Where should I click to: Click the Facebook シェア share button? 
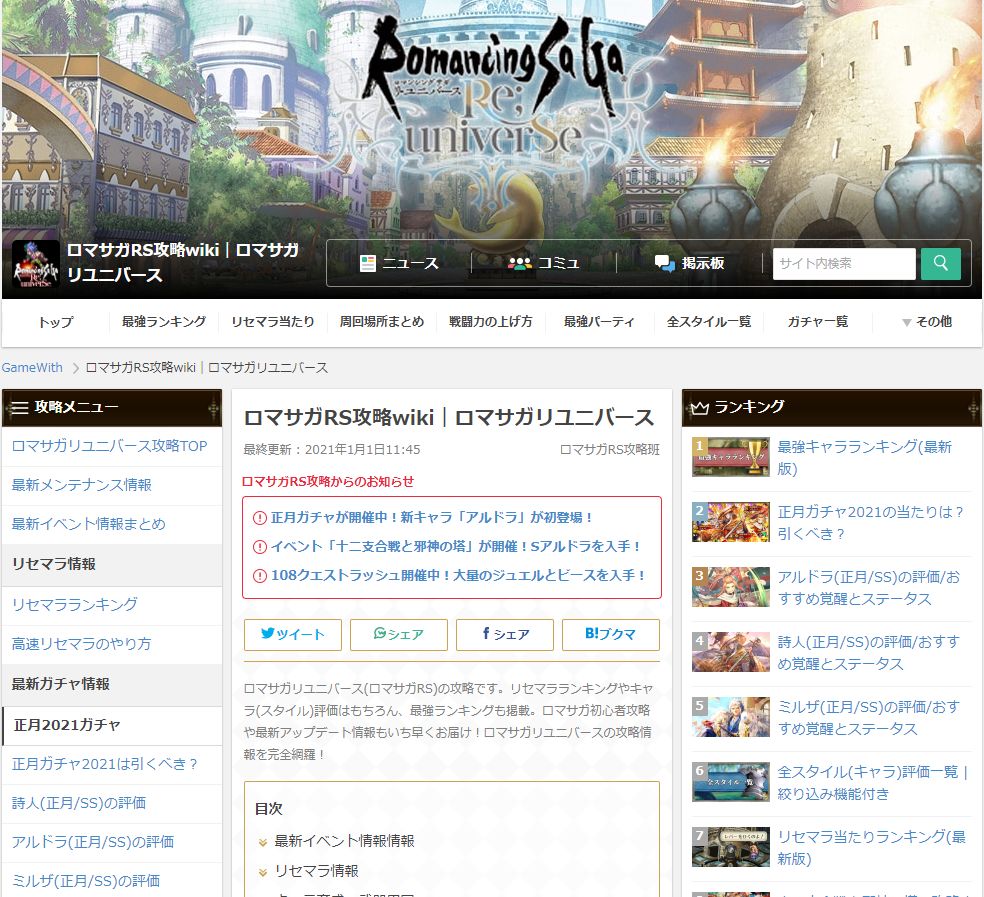(x=505, y=635)
